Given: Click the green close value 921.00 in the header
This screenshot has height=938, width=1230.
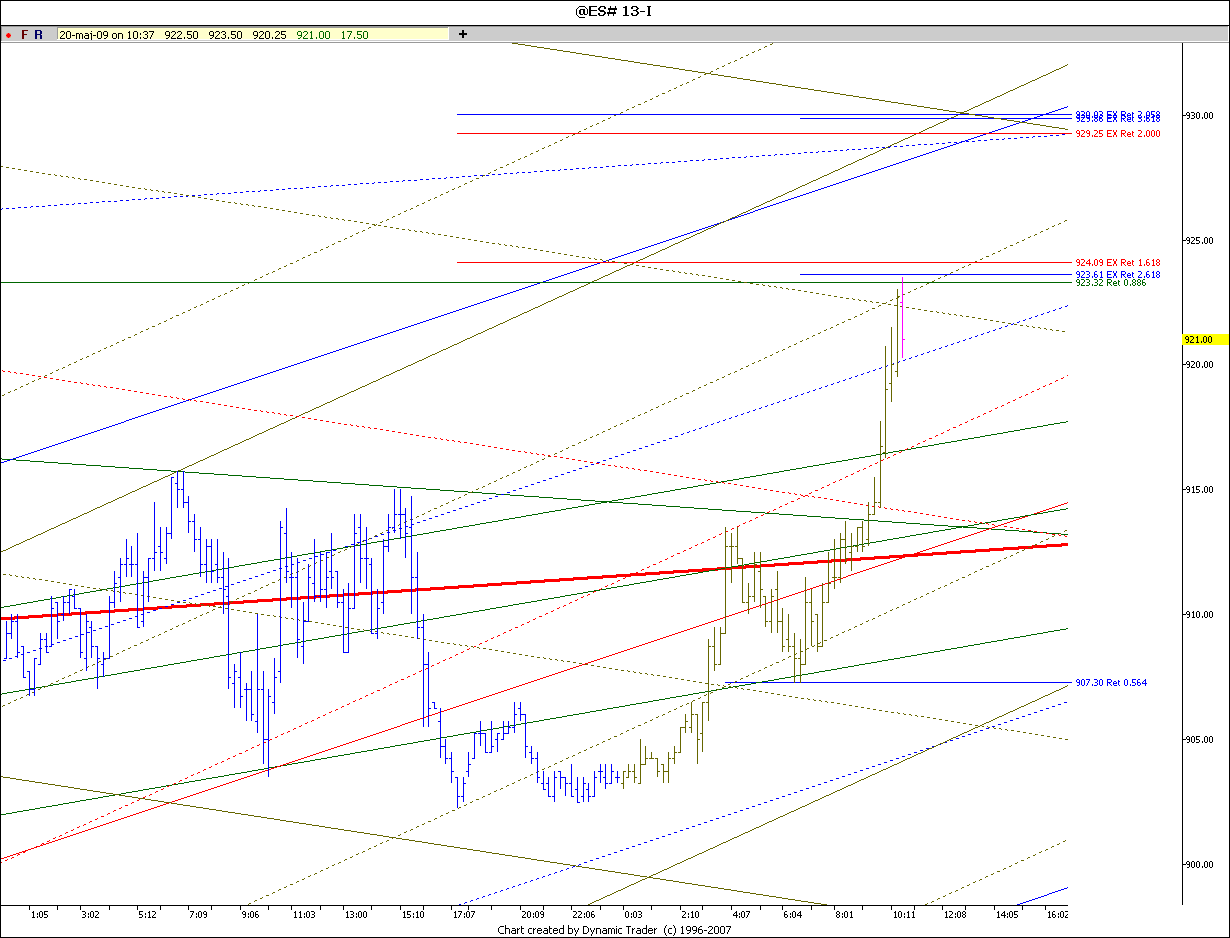Looking at the screenshot, I should [313, 34].
